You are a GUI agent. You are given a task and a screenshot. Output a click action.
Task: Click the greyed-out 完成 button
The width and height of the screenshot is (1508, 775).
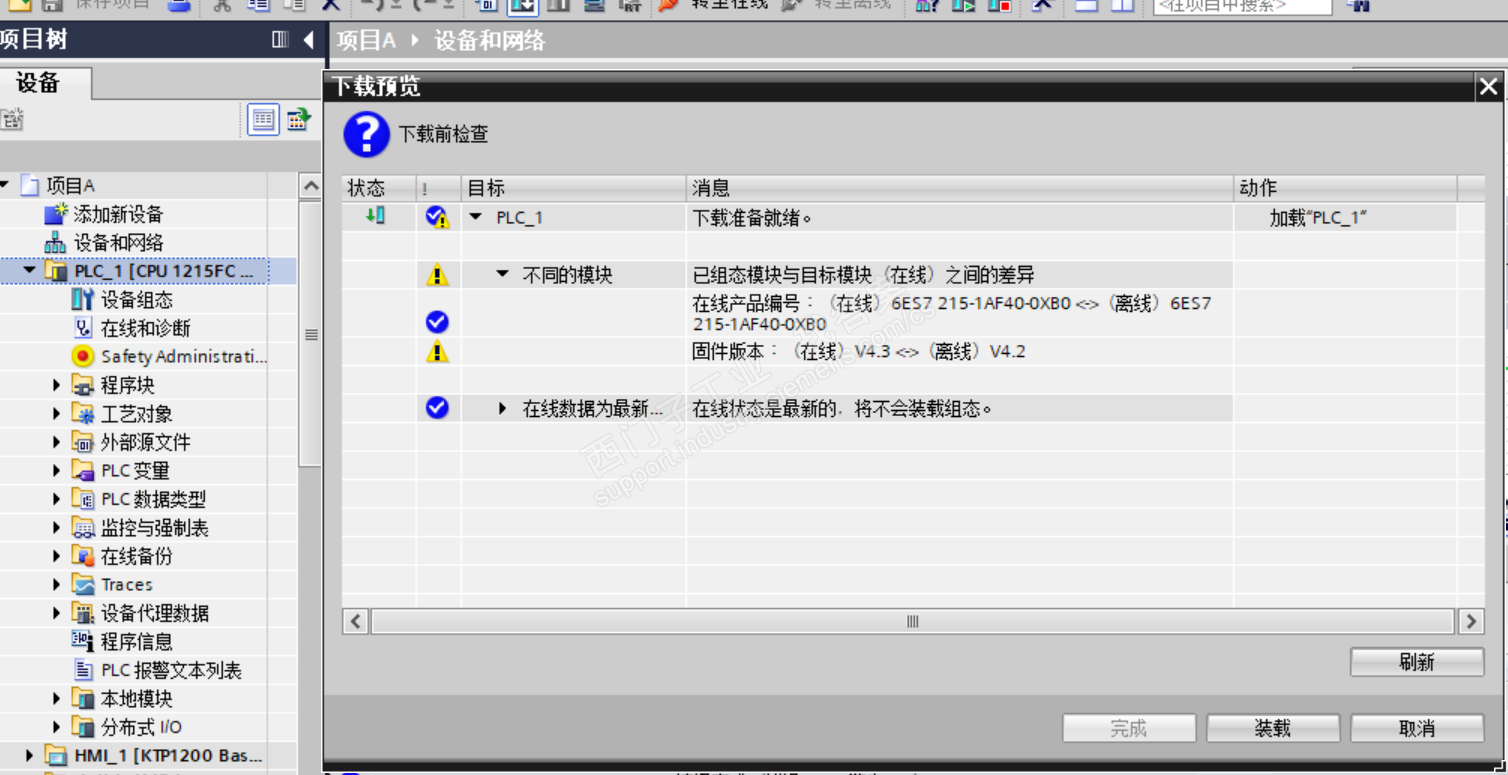coord(1129,729)
